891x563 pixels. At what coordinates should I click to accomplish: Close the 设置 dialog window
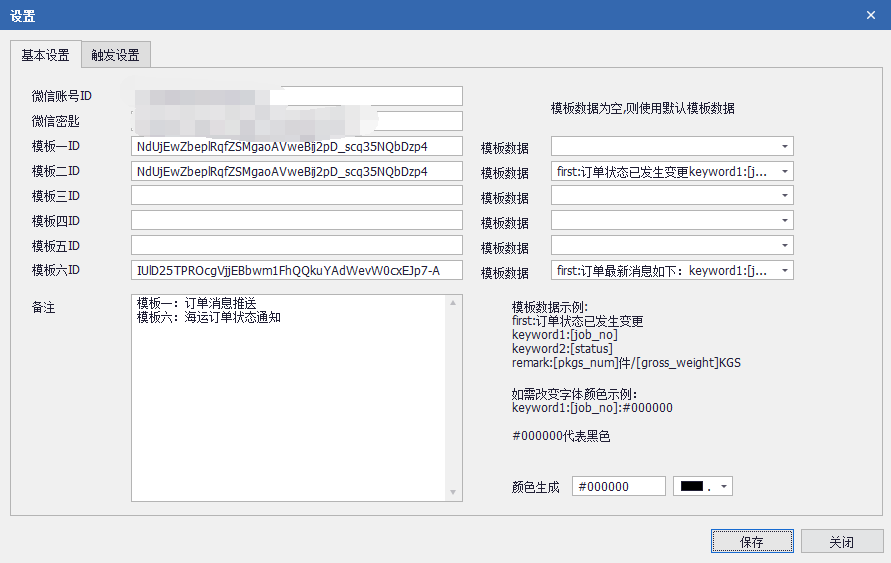(870, 15)
